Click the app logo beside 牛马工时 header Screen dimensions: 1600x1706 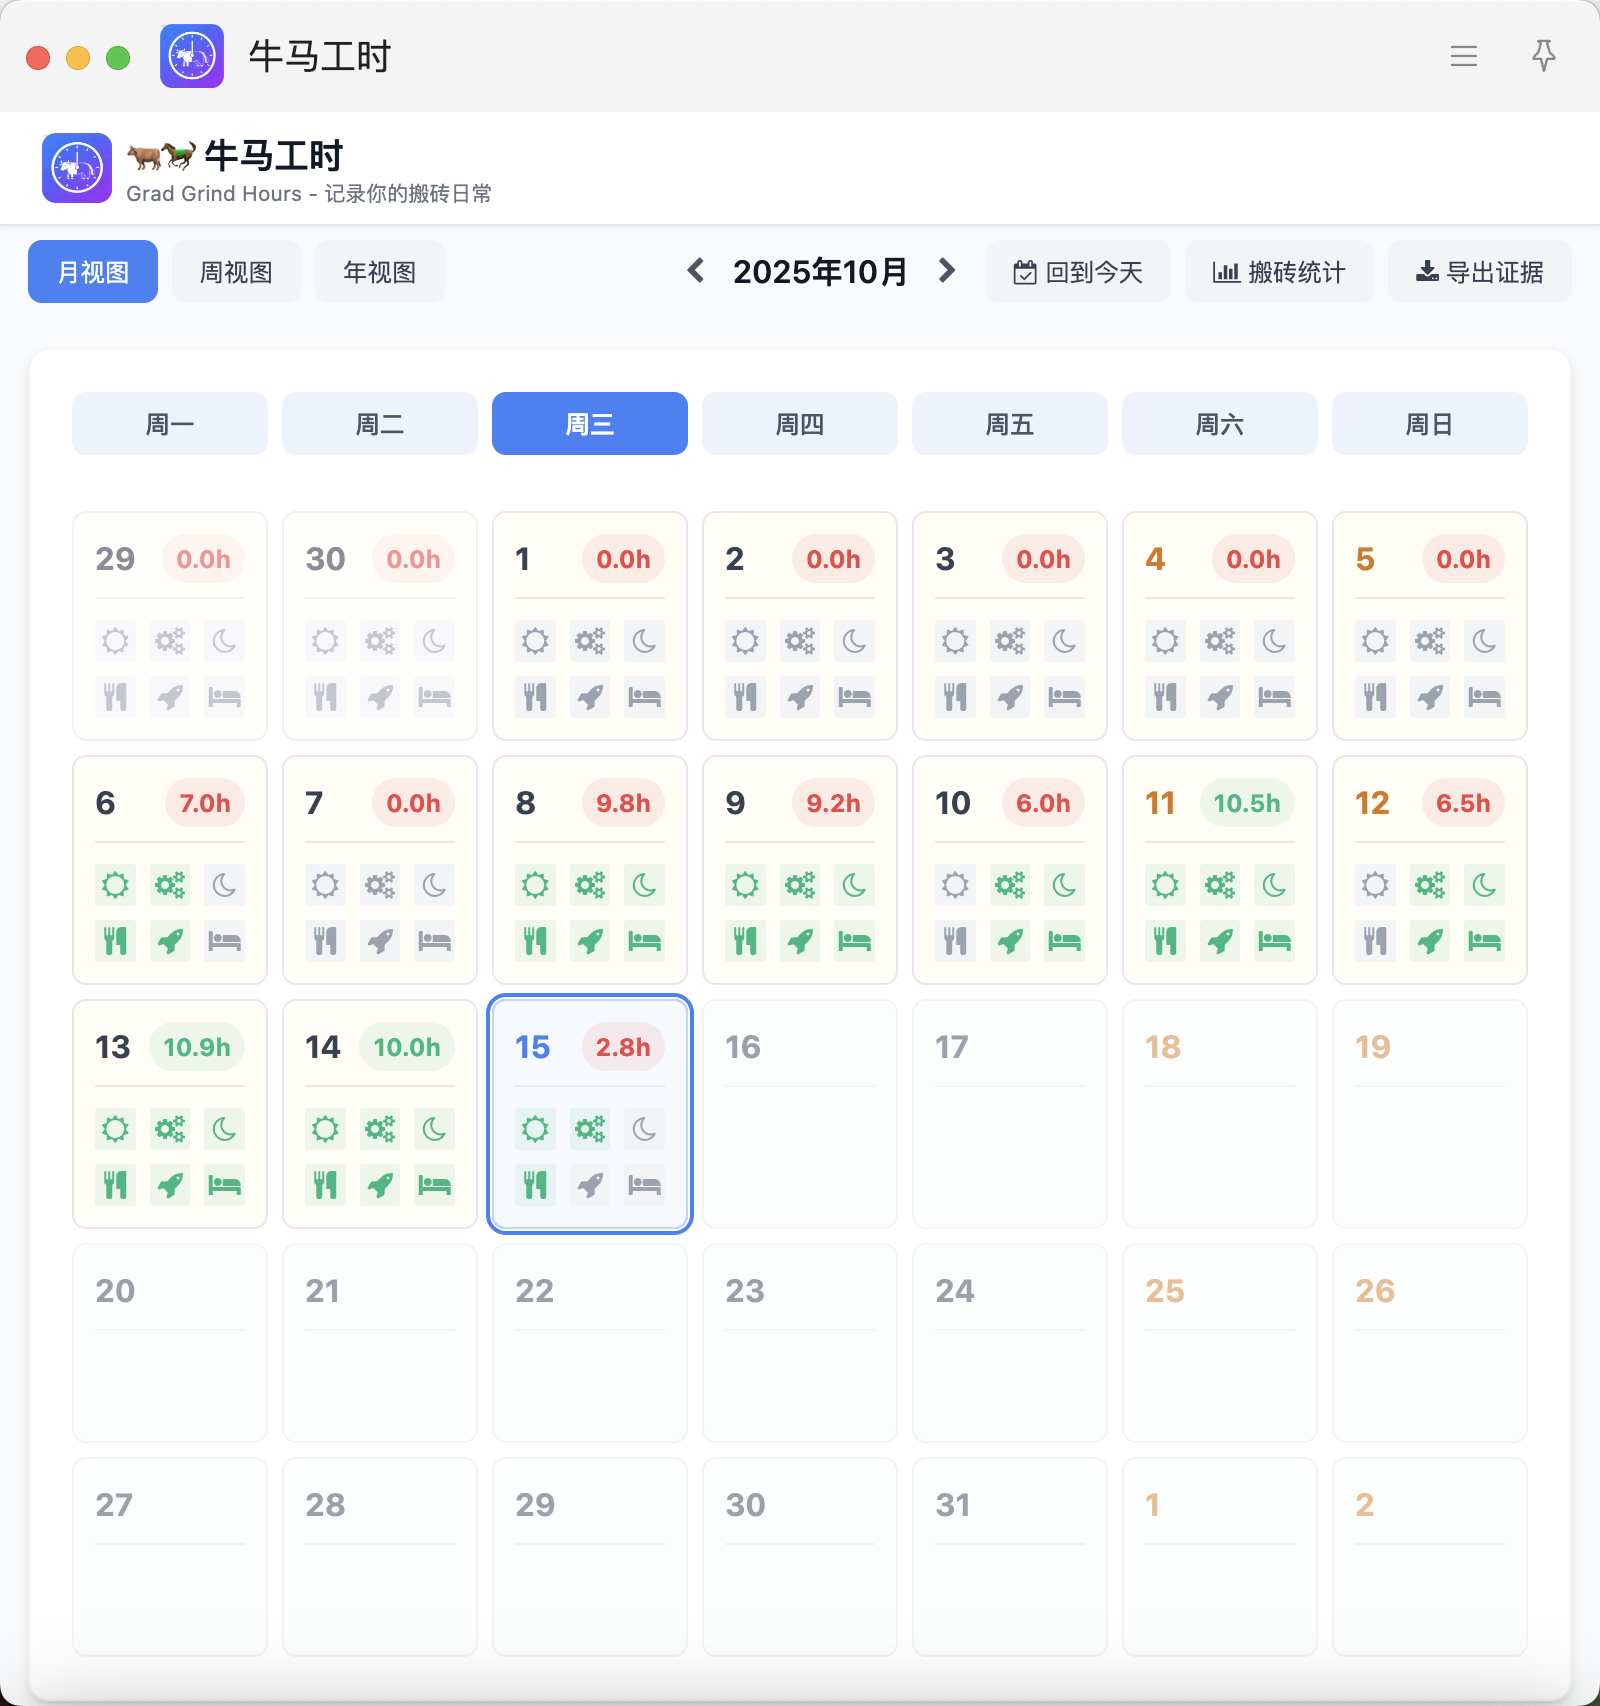[x=77, y=168]
